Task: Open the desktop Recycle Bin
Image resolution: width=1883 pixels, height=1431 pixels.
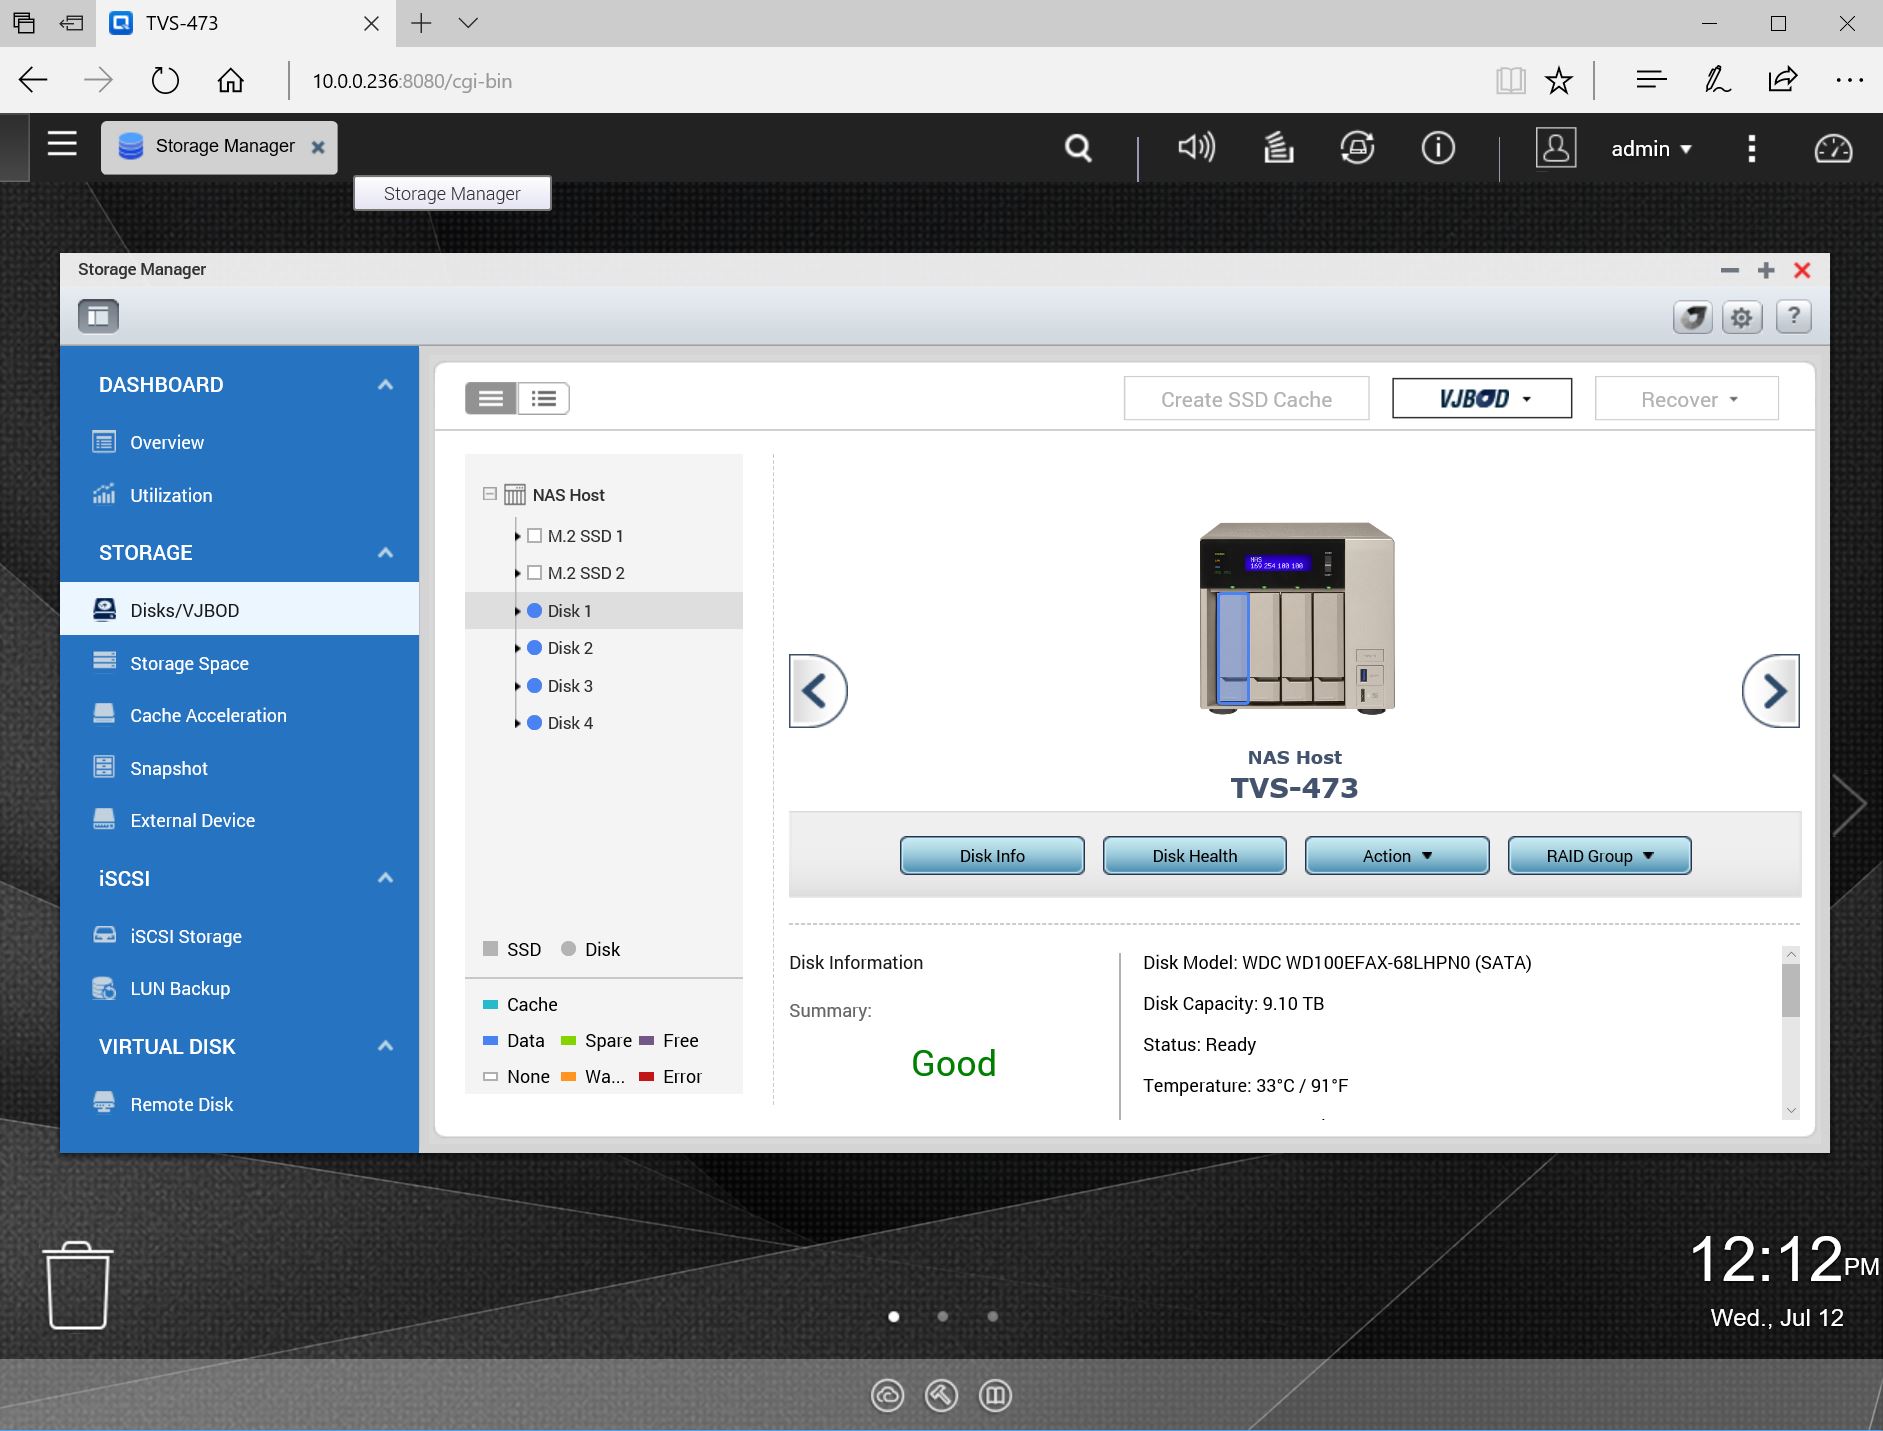Action: coord(78,1285)
